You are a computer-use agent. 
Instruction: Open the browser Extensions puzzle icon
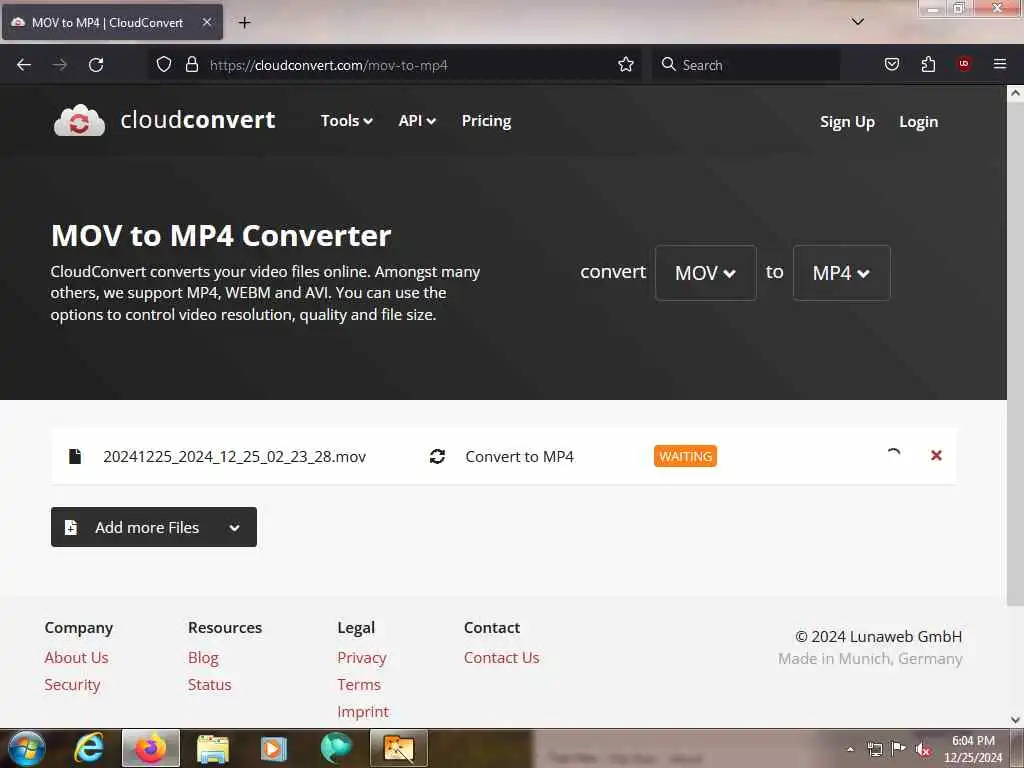coord(928,64)
